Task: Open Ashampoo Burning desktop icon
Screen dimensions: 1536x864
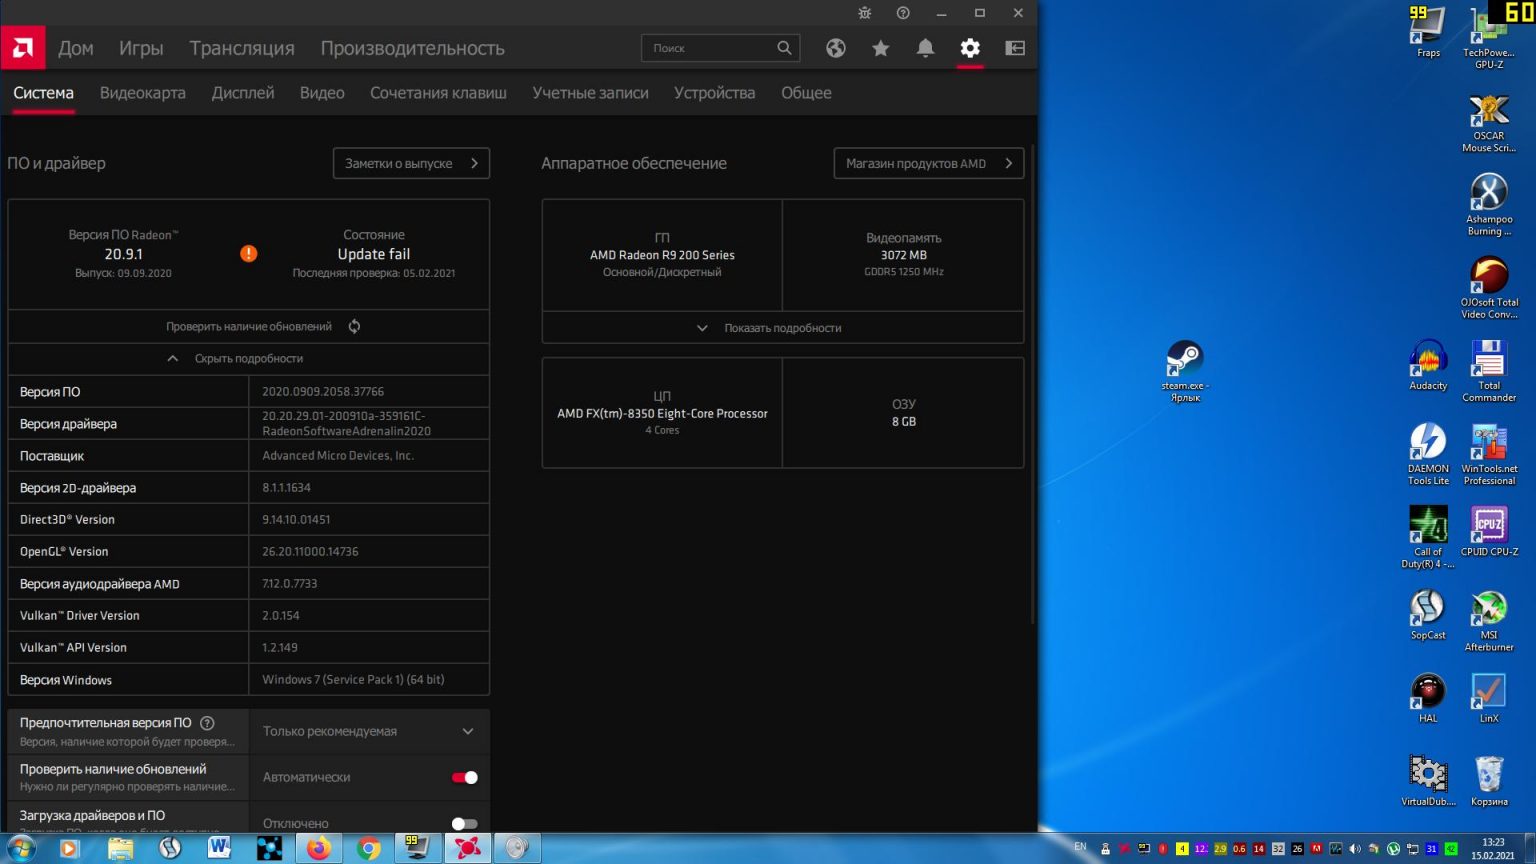Action: click(1489, 204)
